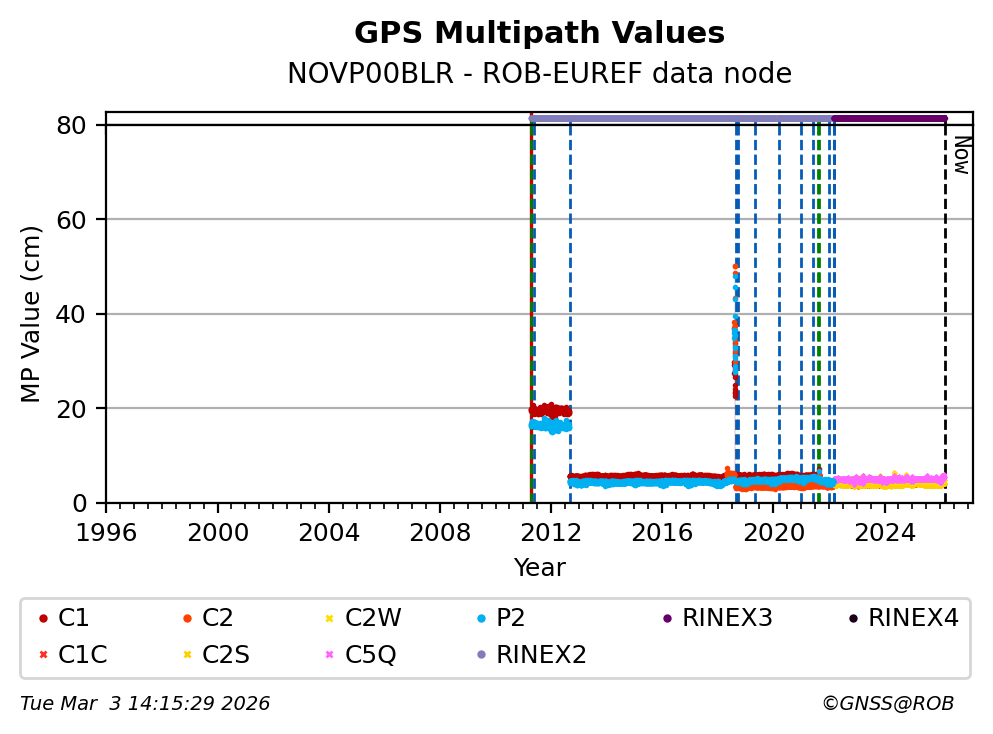Click the C1 dark red legend marker

pos(43,619)
